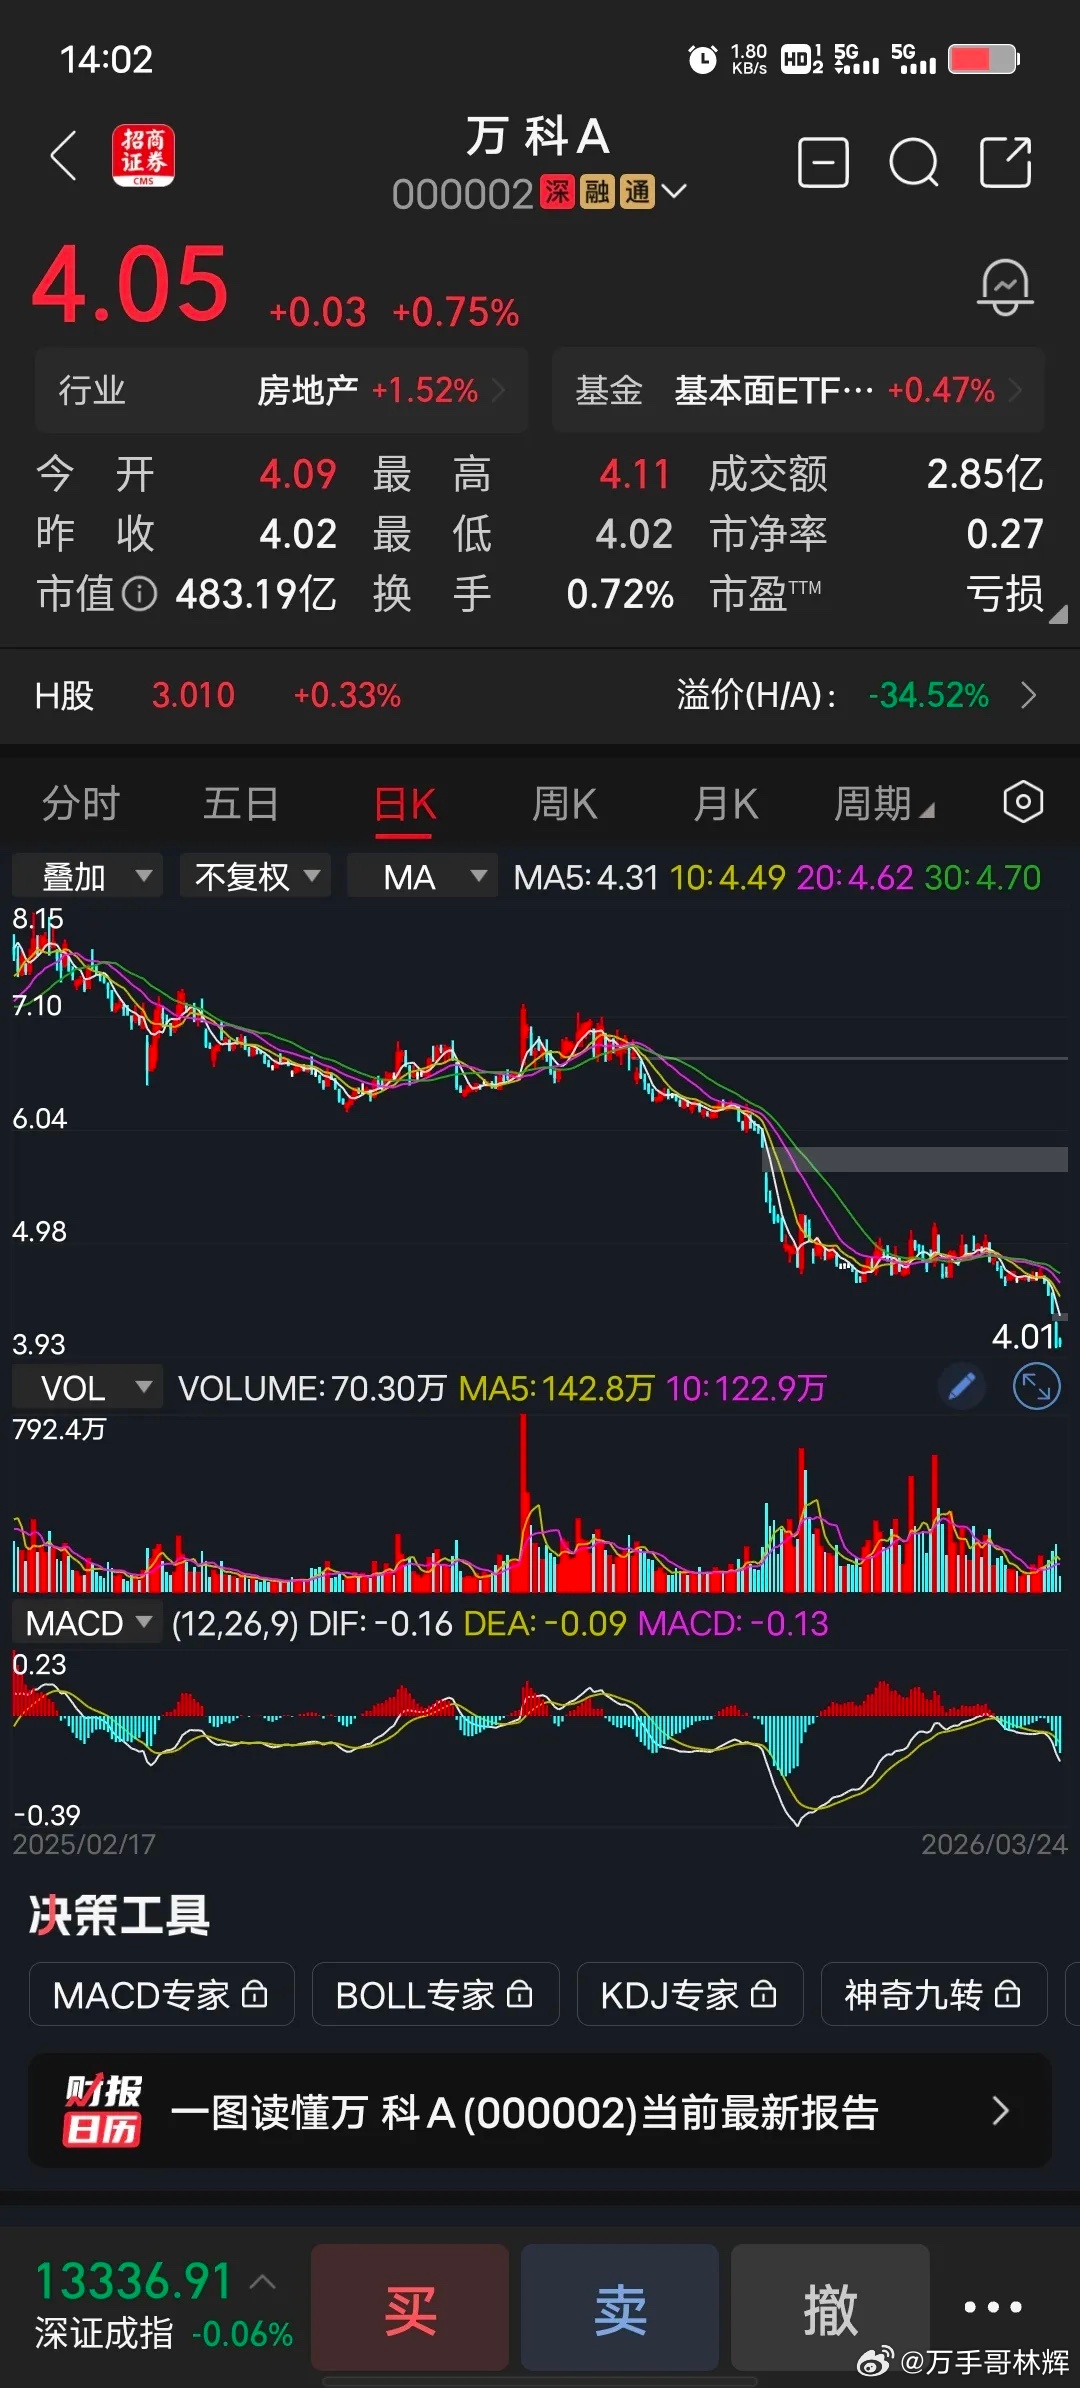Tap the 4.05 current price
1080x2388 pixels.
click(131, 285)
